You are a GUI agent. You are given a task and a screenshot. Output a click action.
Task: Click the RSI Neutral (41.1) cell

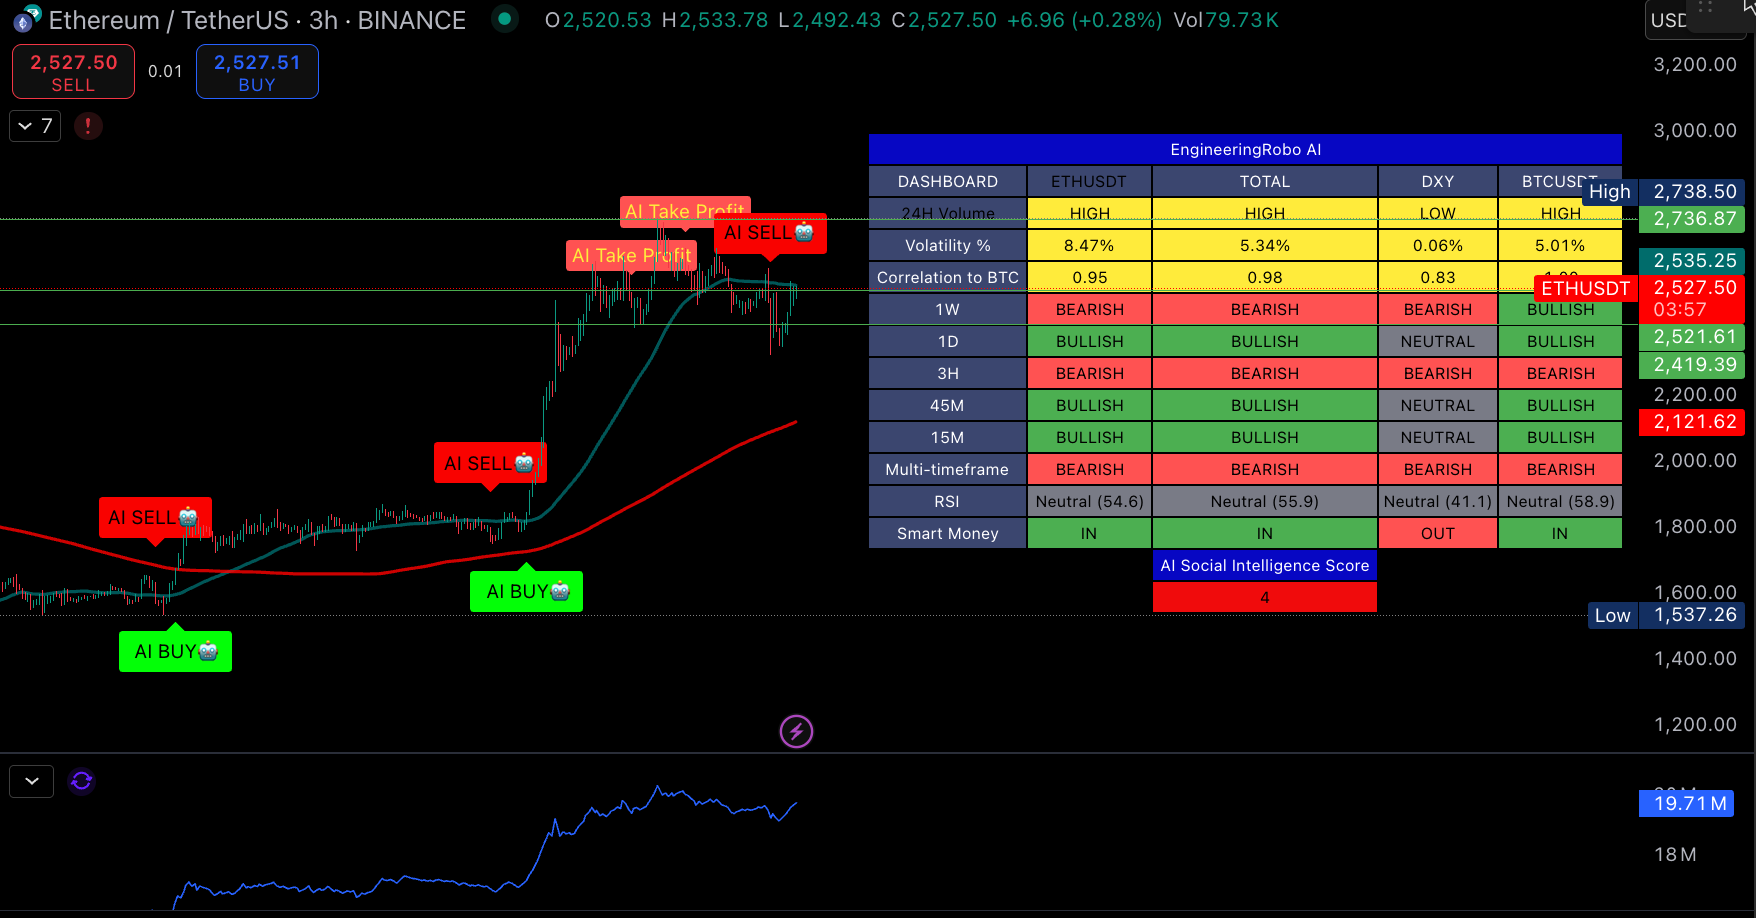point(1438,501)
